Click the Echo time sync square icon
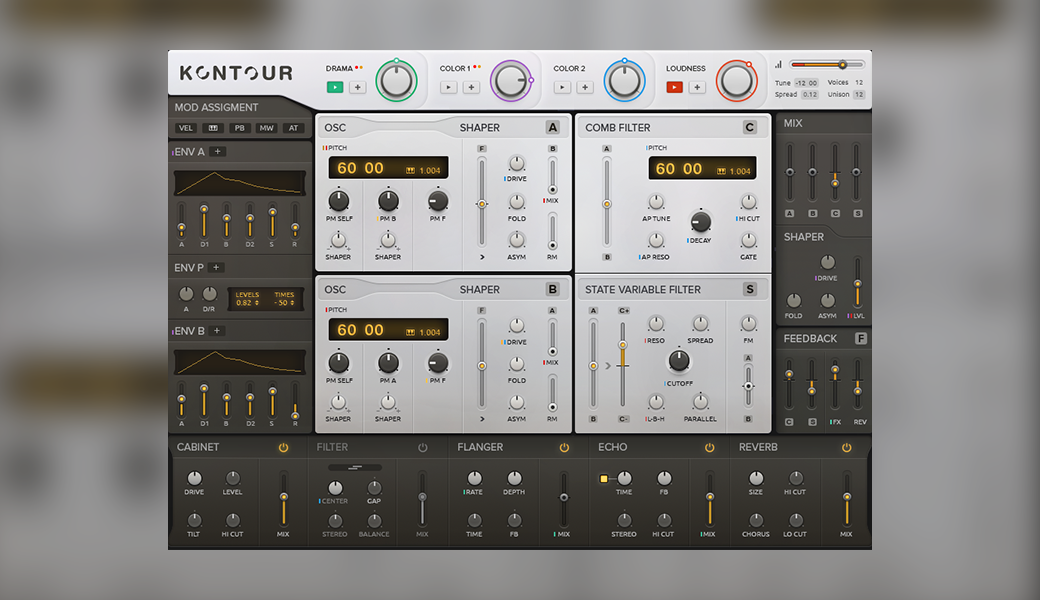This screenshot has width=1040, height=600. point(604,478)
